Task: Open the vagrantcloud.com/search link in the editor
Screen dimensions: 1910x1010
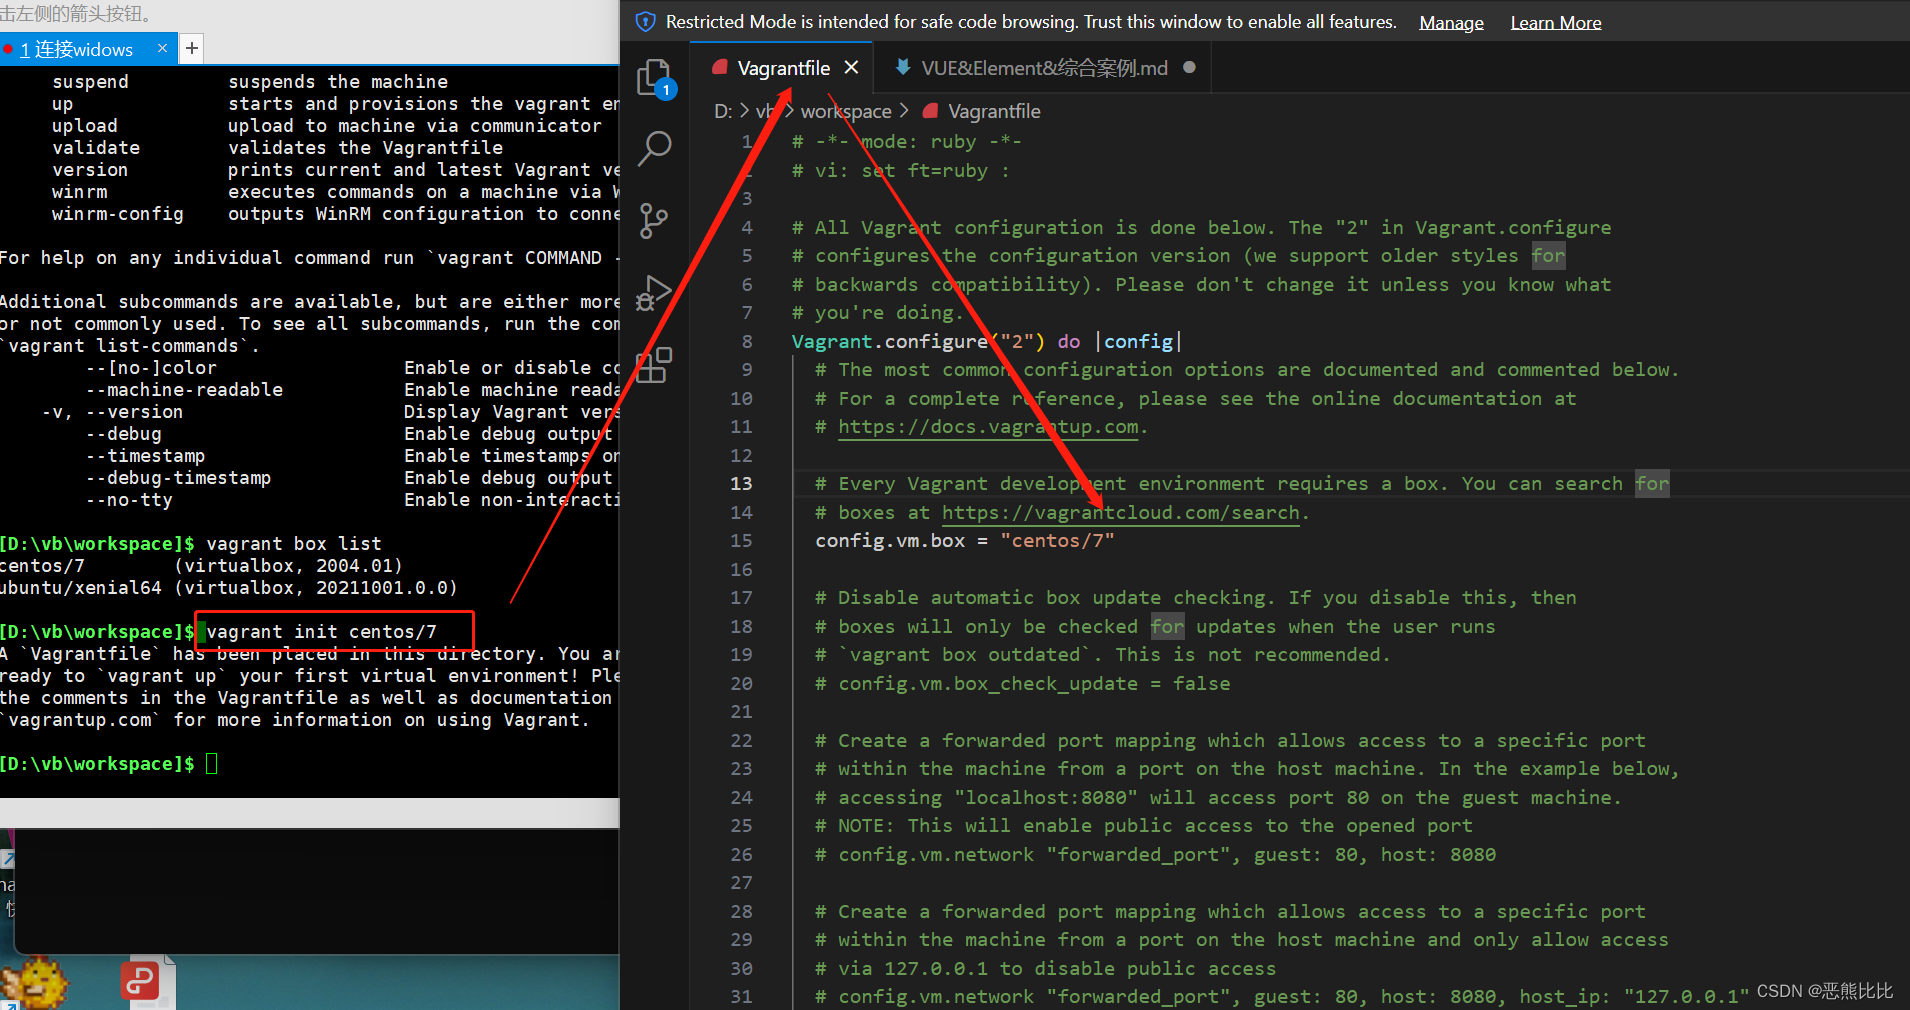Action: (1120, 513)
